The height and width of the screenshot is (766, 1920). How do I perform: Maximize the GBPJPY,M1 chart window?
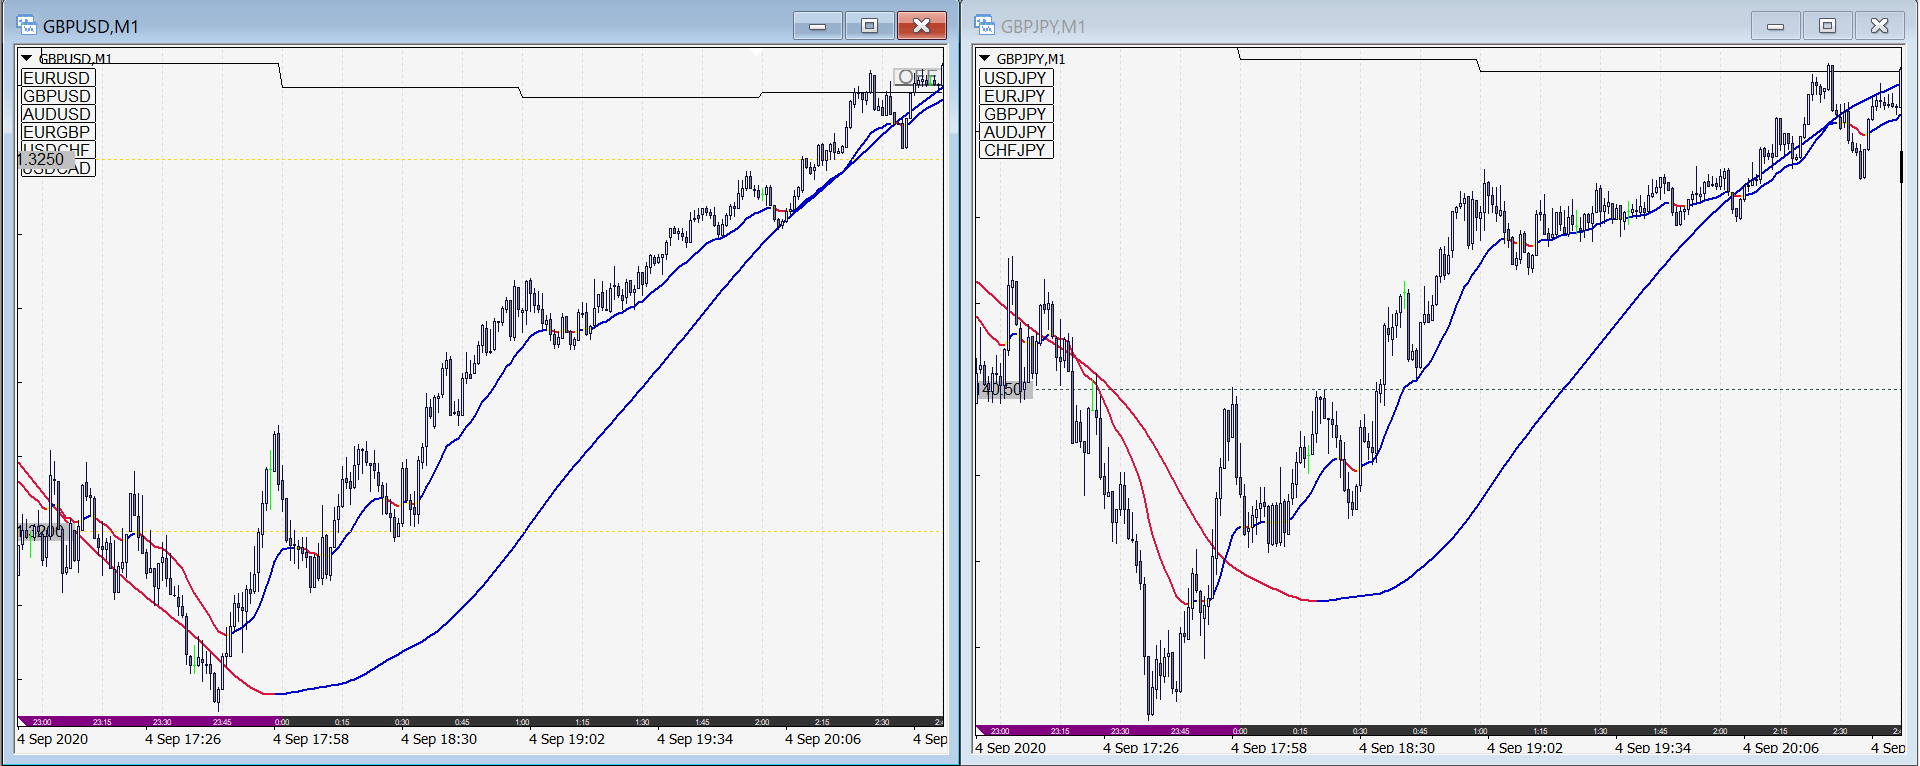click(x=1828, y=26)
